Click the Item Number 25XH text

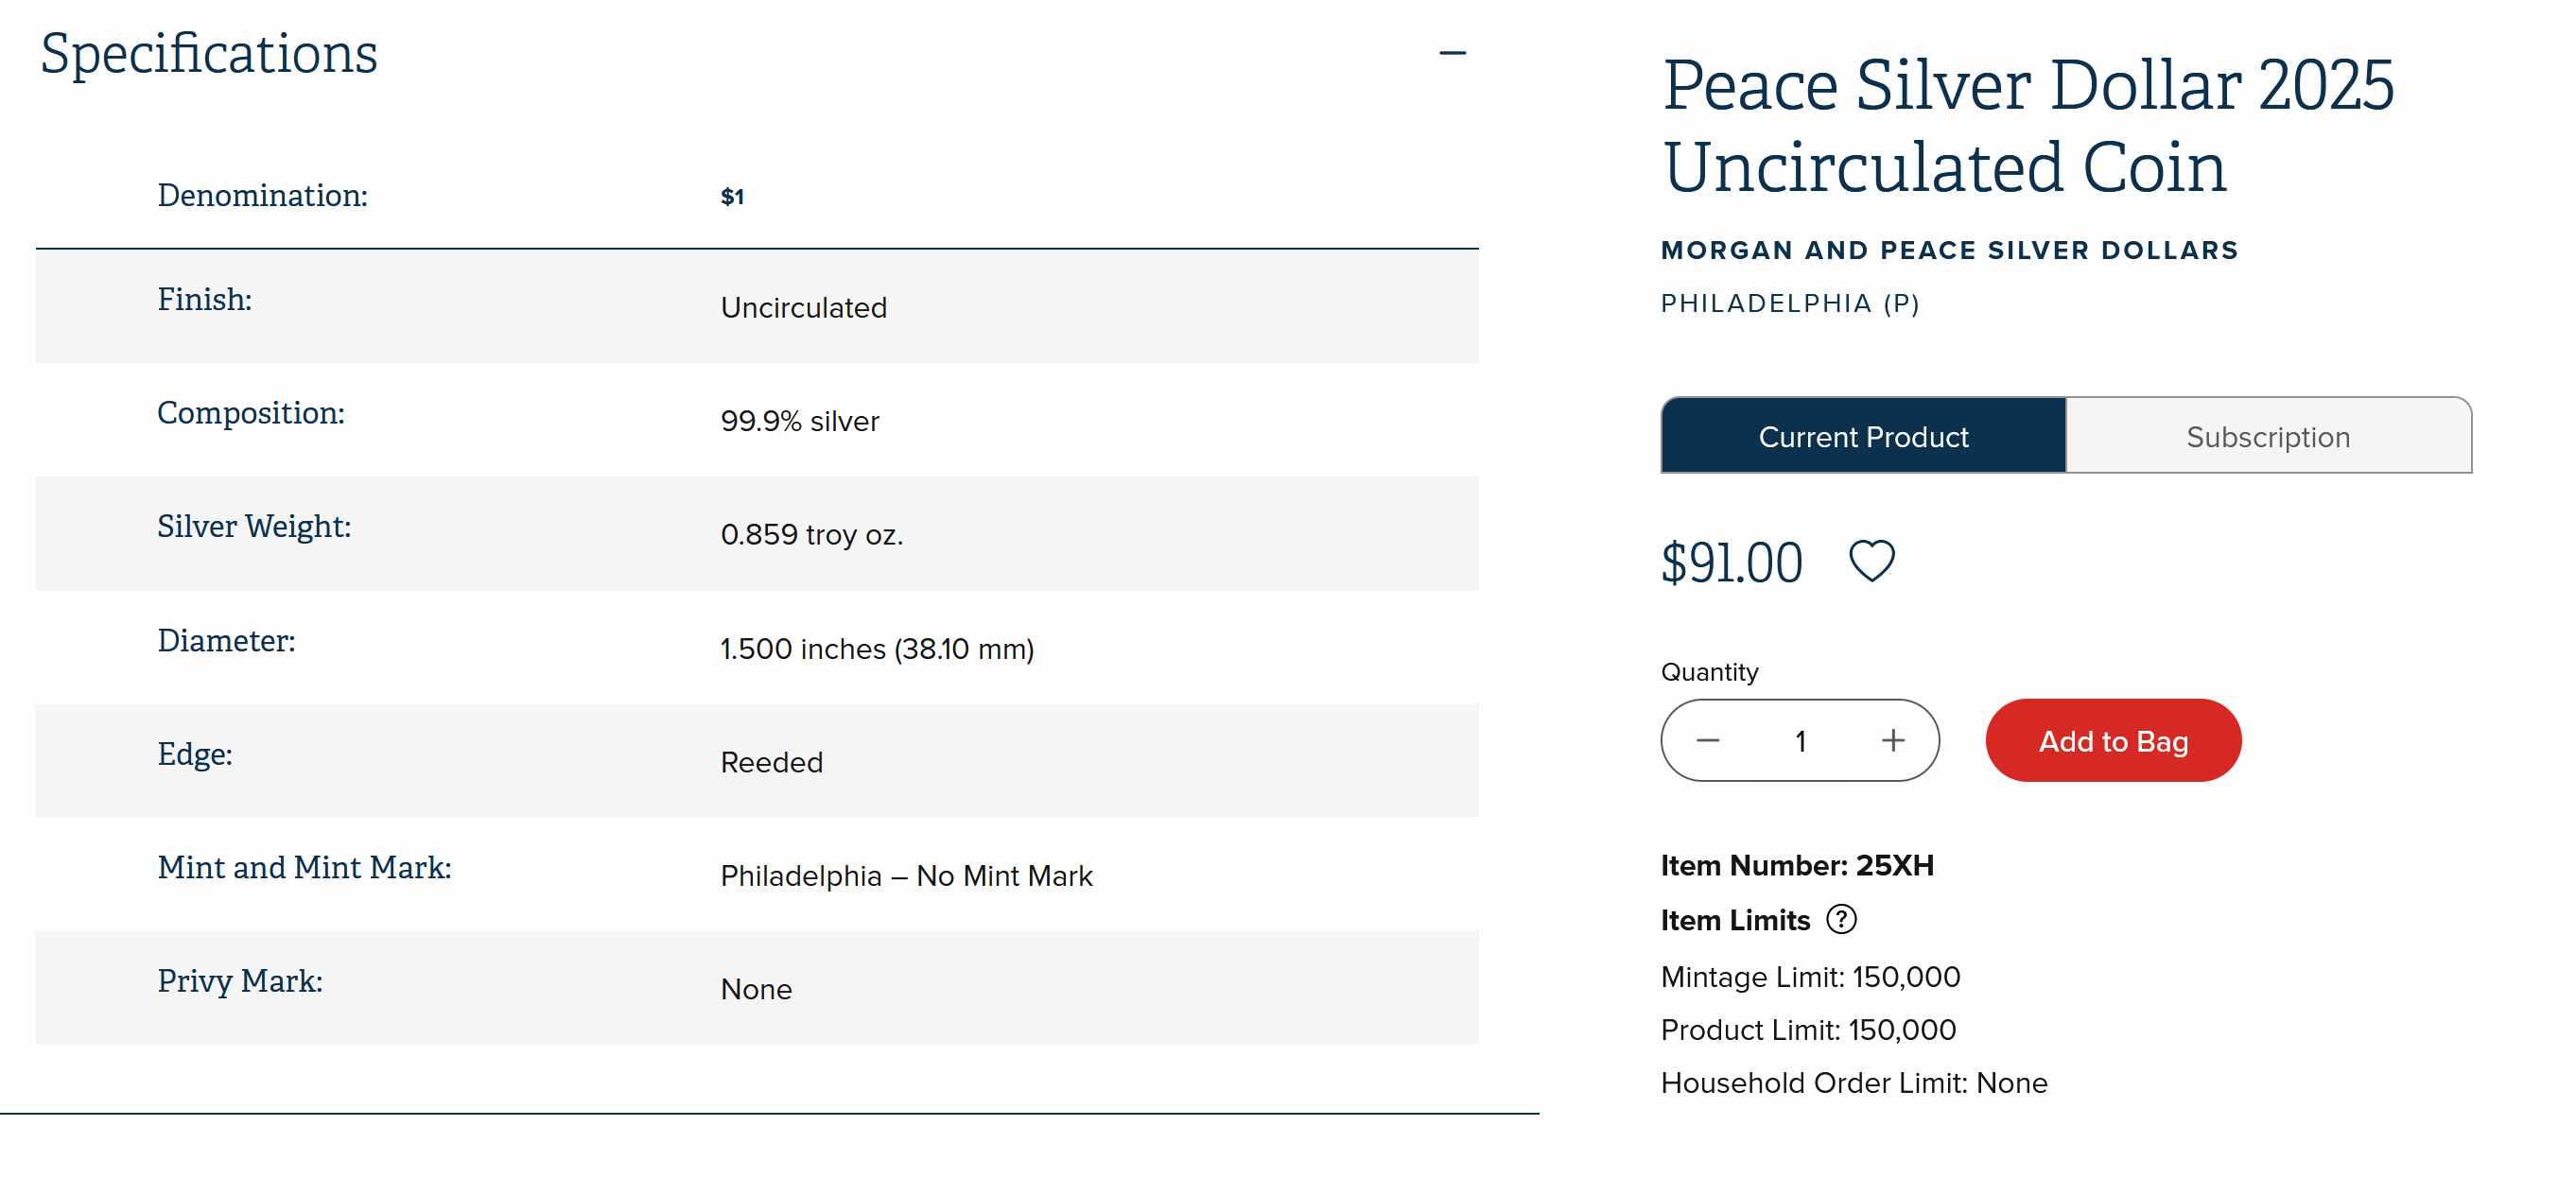(1797, 865)
